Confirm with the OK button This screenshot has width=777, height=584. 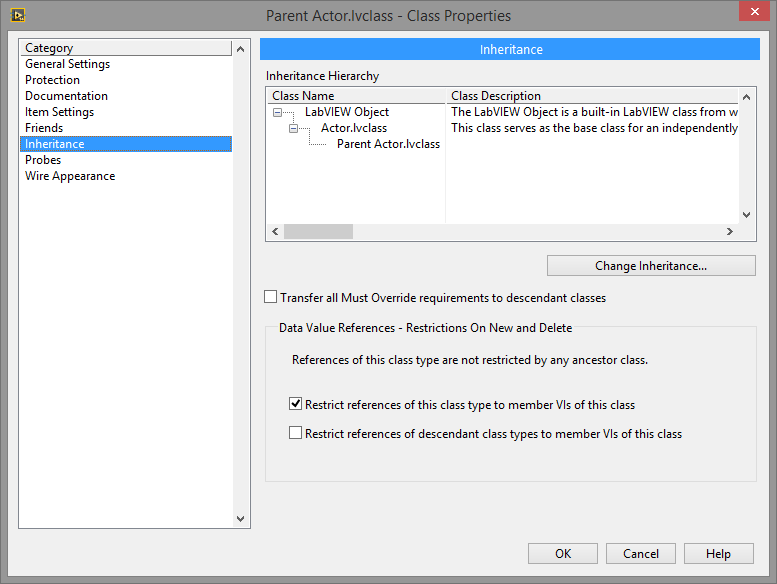[563, 553]
